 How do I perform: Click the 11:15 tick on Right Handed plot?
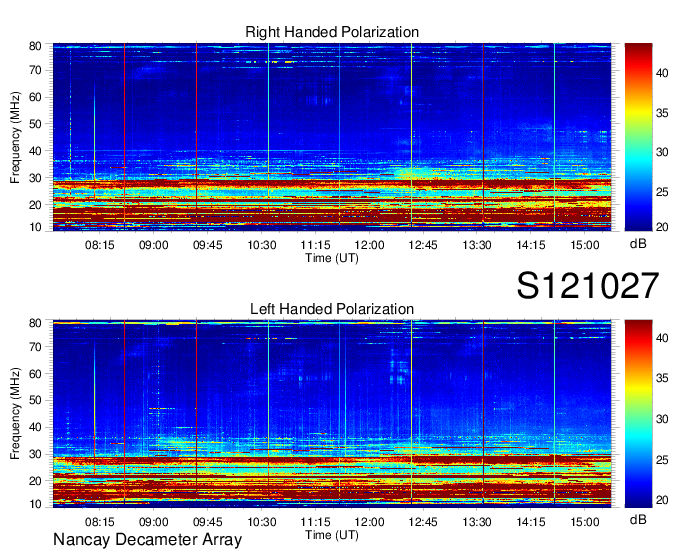pos(315,245)
